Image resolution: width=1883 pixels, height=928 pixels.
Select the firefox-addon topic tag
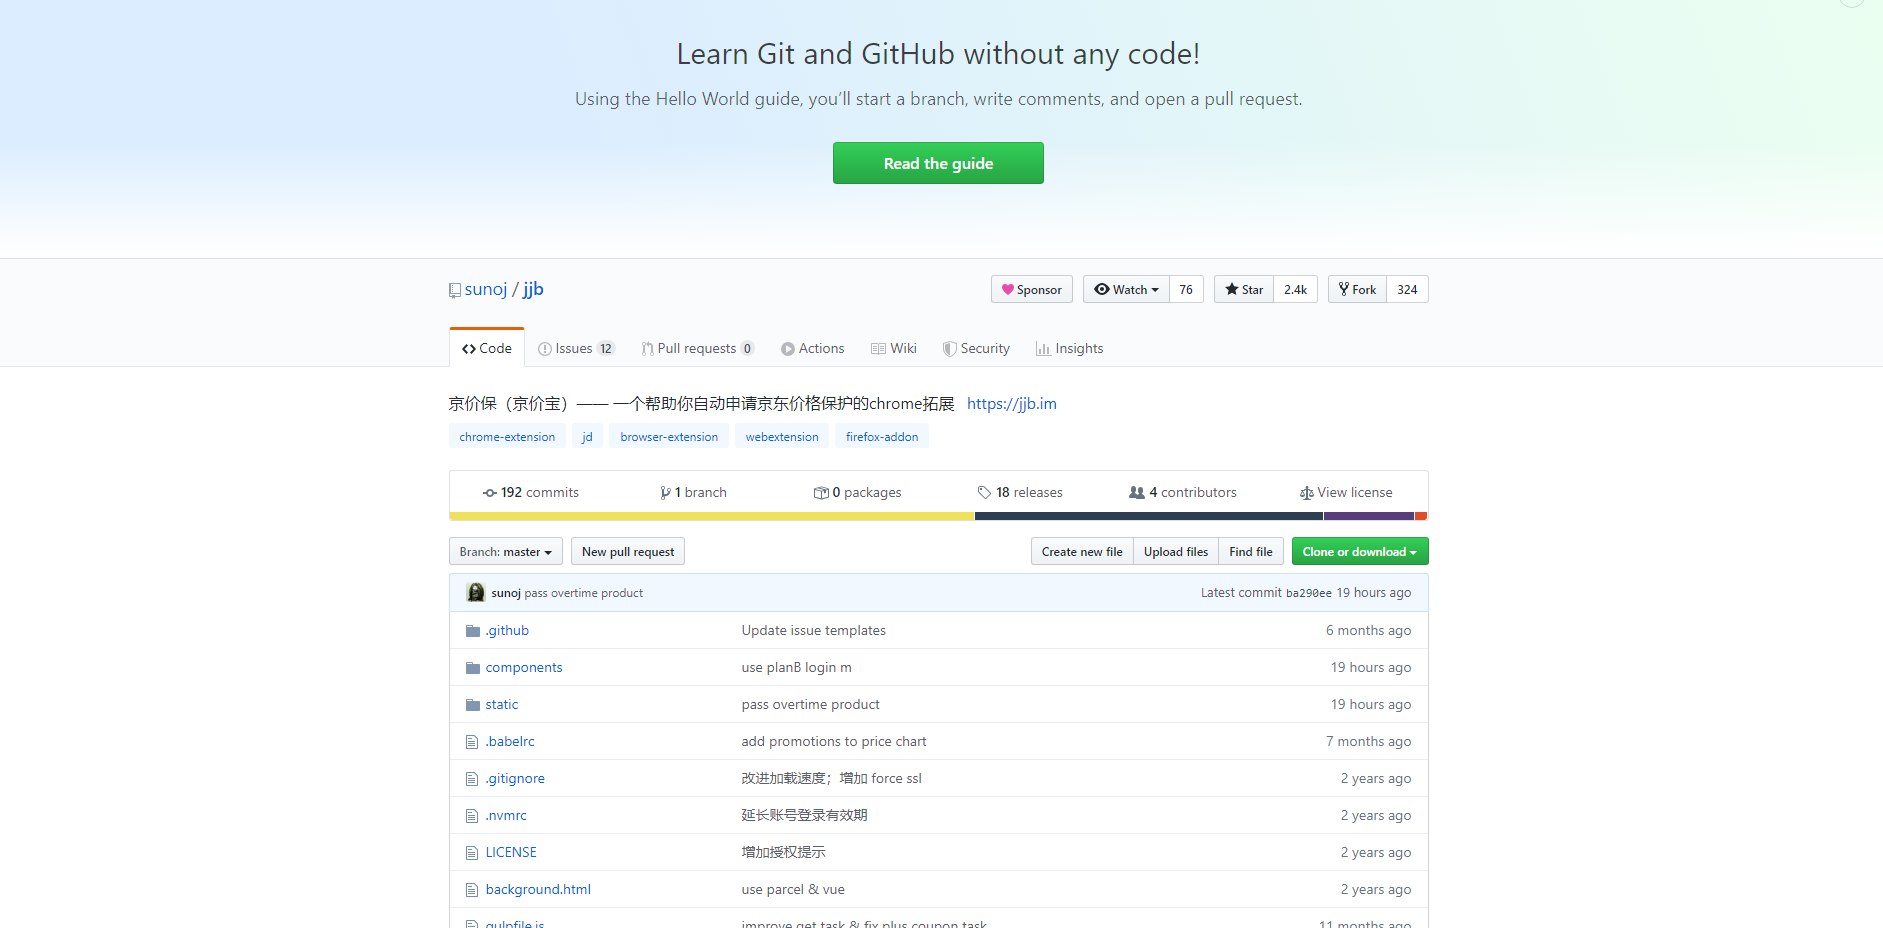882,437
